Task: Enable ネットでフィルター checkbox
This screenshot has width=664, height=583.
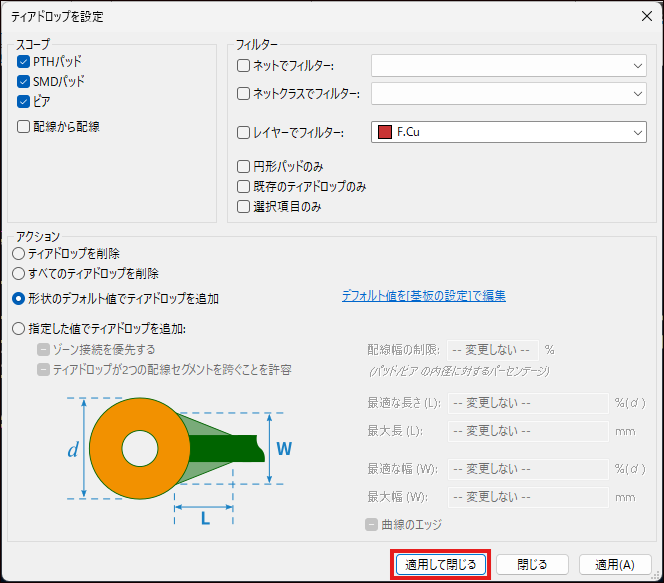Action: (x=244, y=66)
